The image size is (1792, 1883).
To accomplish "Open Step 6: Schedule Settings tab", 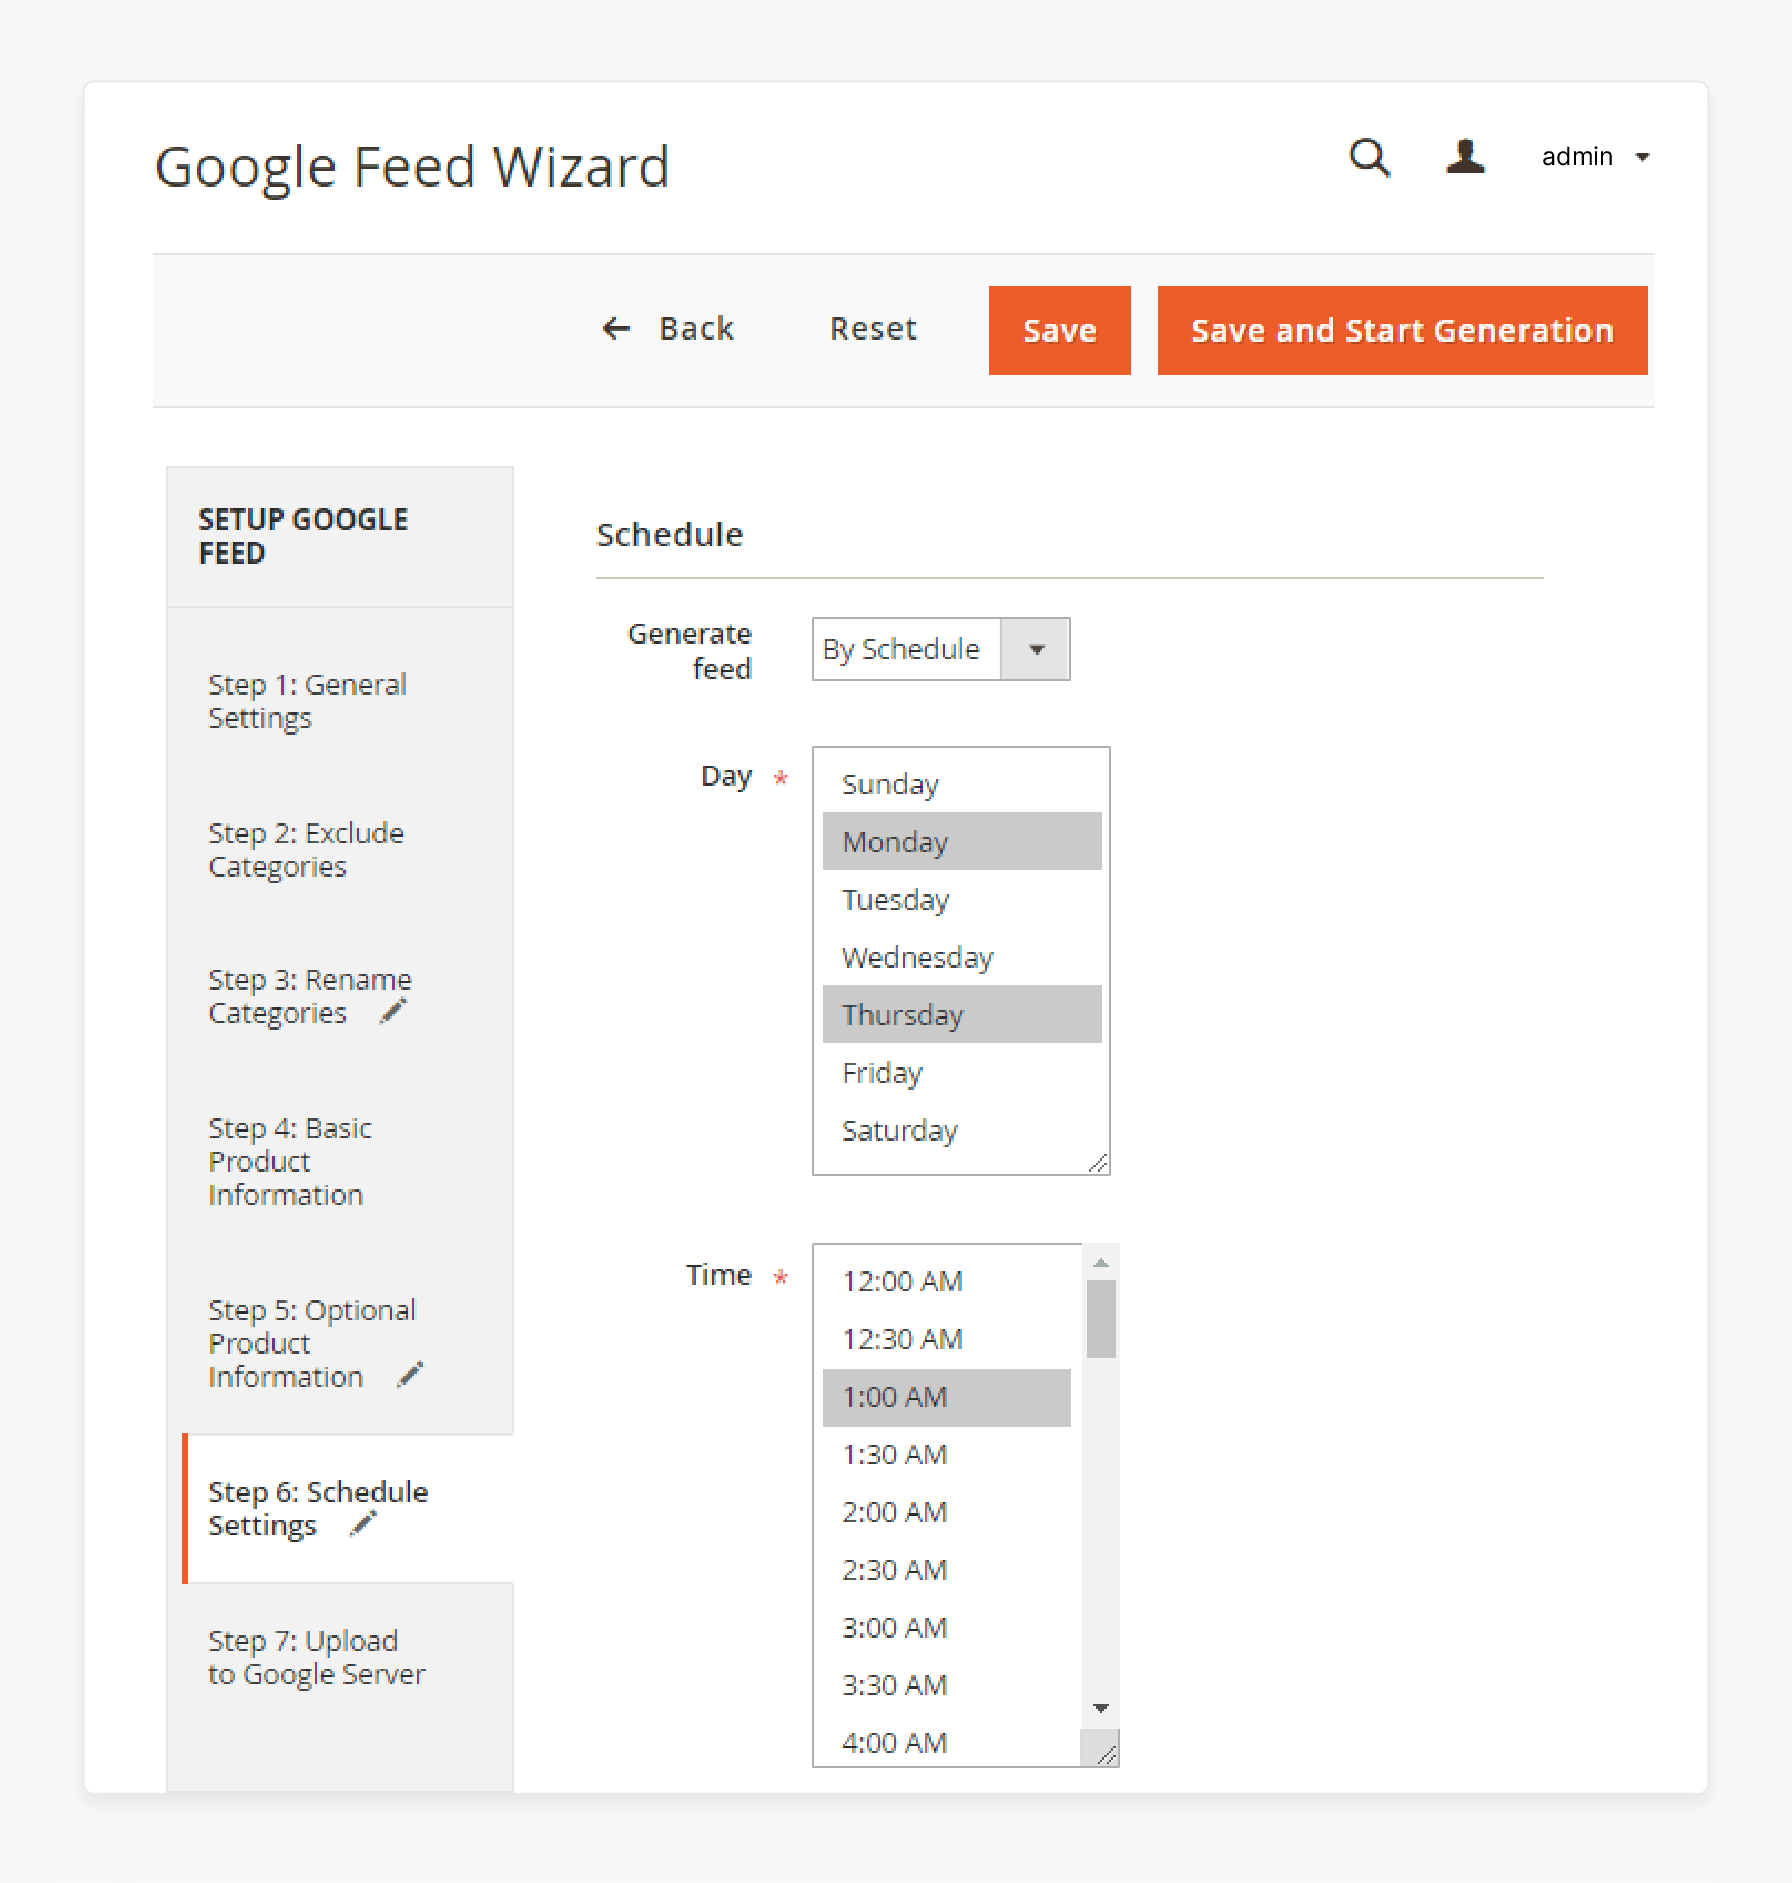I will coord(348,1508).
